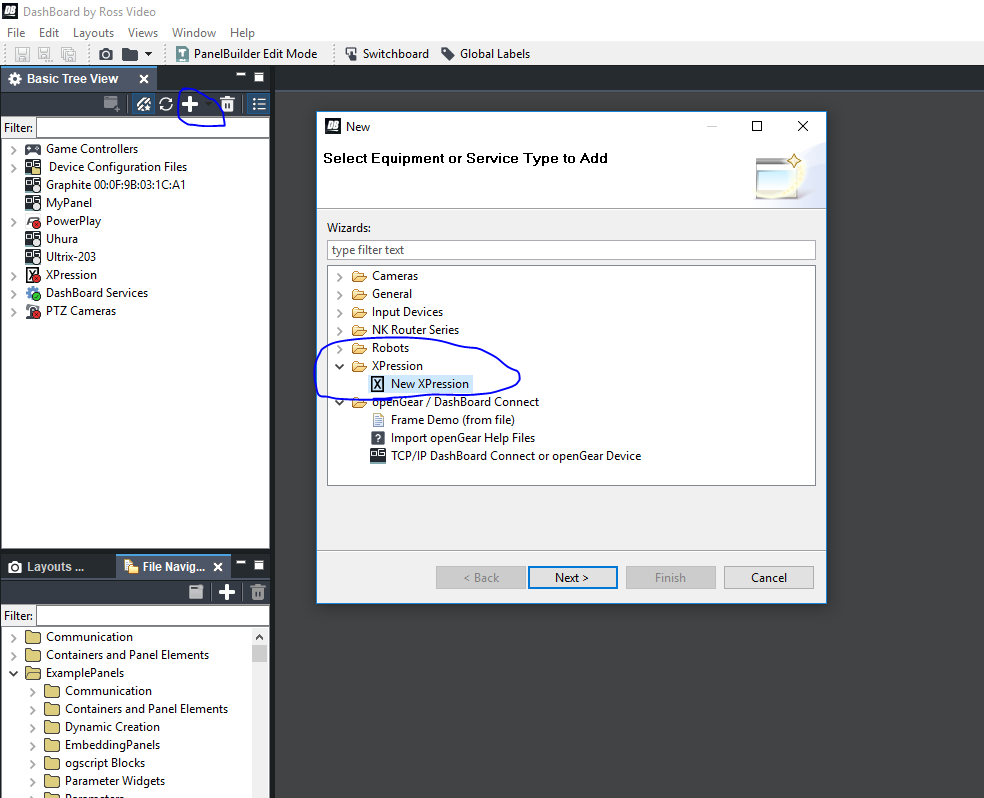Image resolution: width=984 pixels, height=798 pixels.
Task: Open the dropdown arrow beside the plus icon
Action: (208, 104)
